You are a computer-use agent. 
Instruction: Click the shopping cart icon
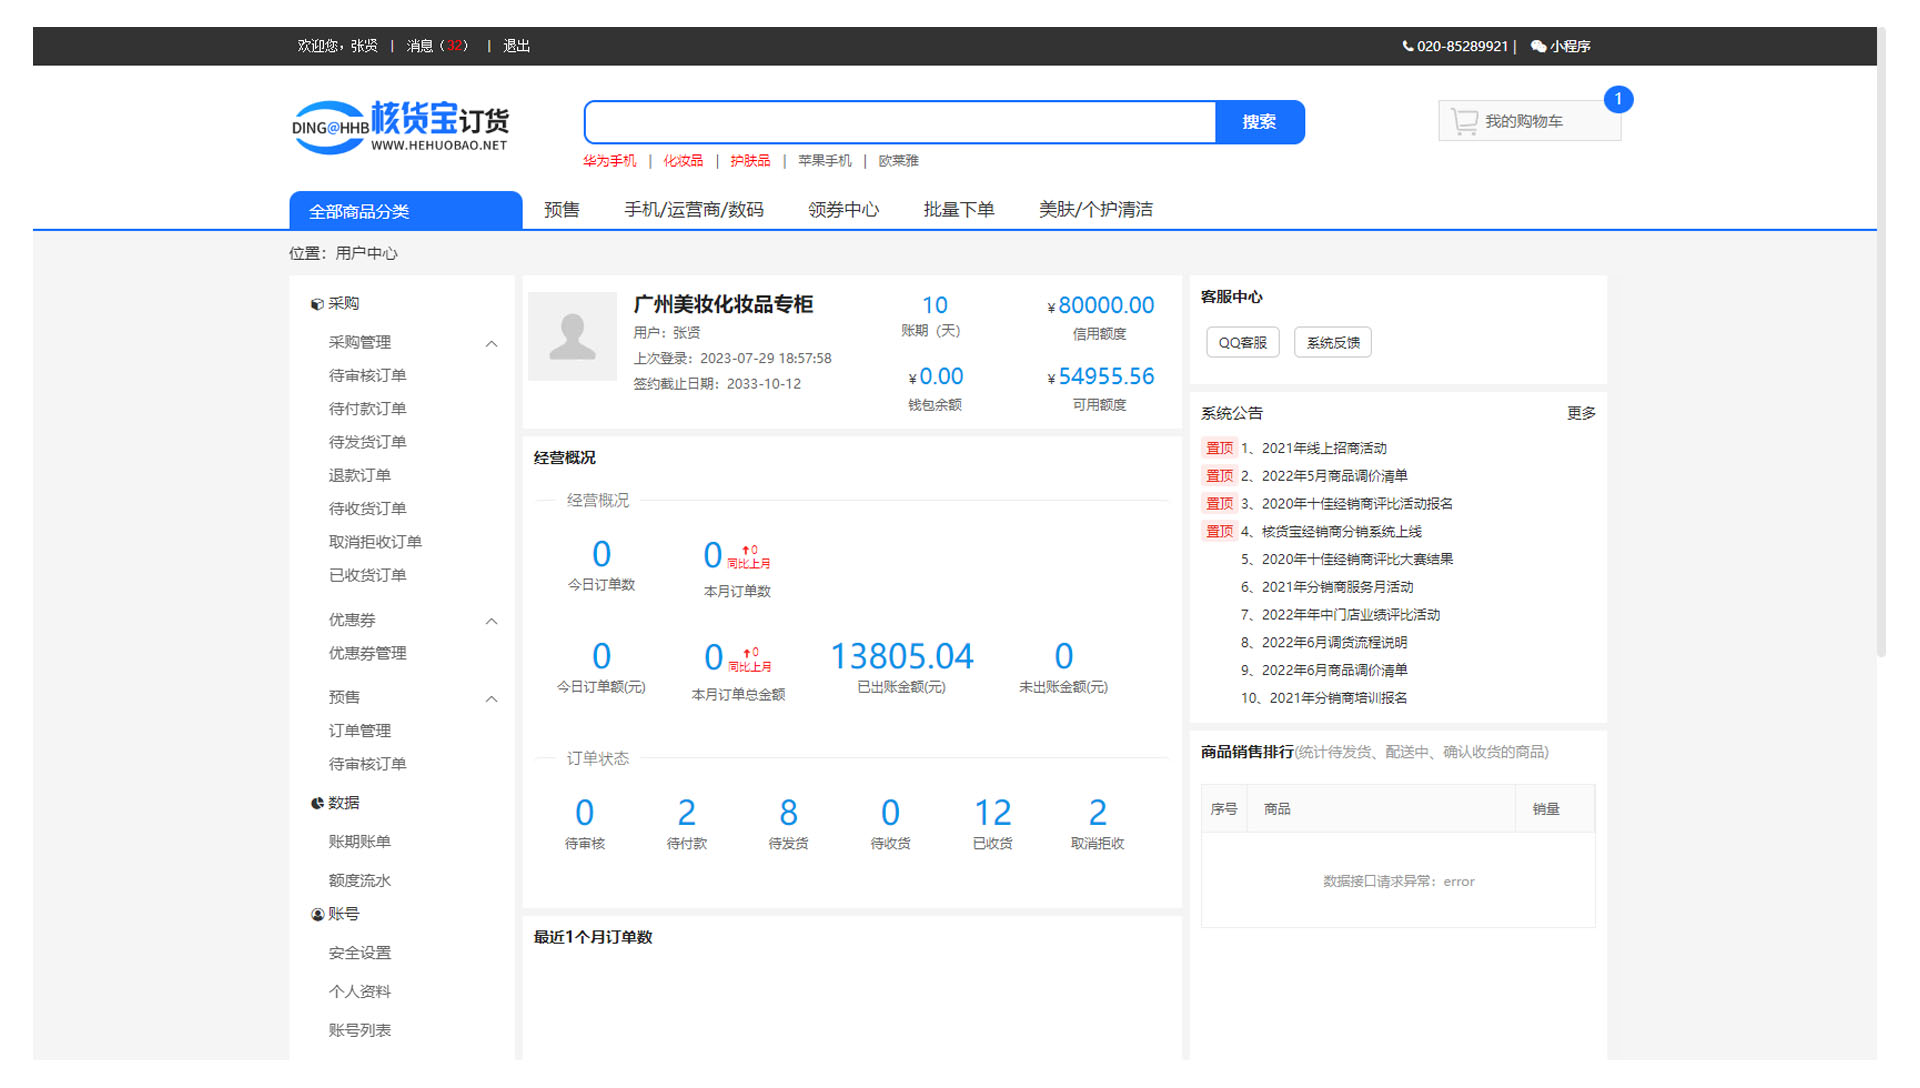click(x=1464, y=122)
